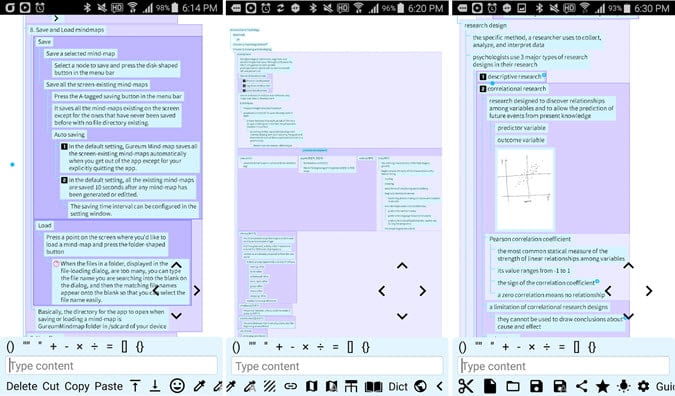Tap the right navigation arrow in middle screen
675x396 pixels.
coord(422,291)
